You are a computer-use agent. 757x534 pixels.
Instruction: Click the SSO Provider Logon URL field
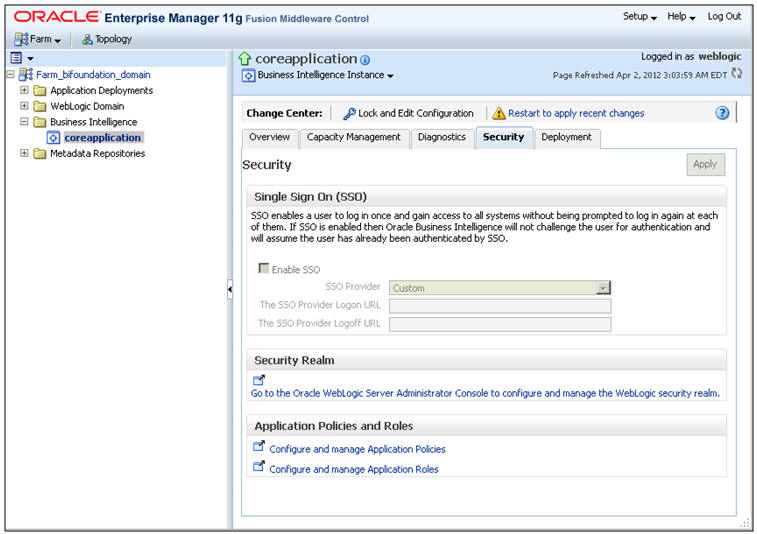click(500, 306)
